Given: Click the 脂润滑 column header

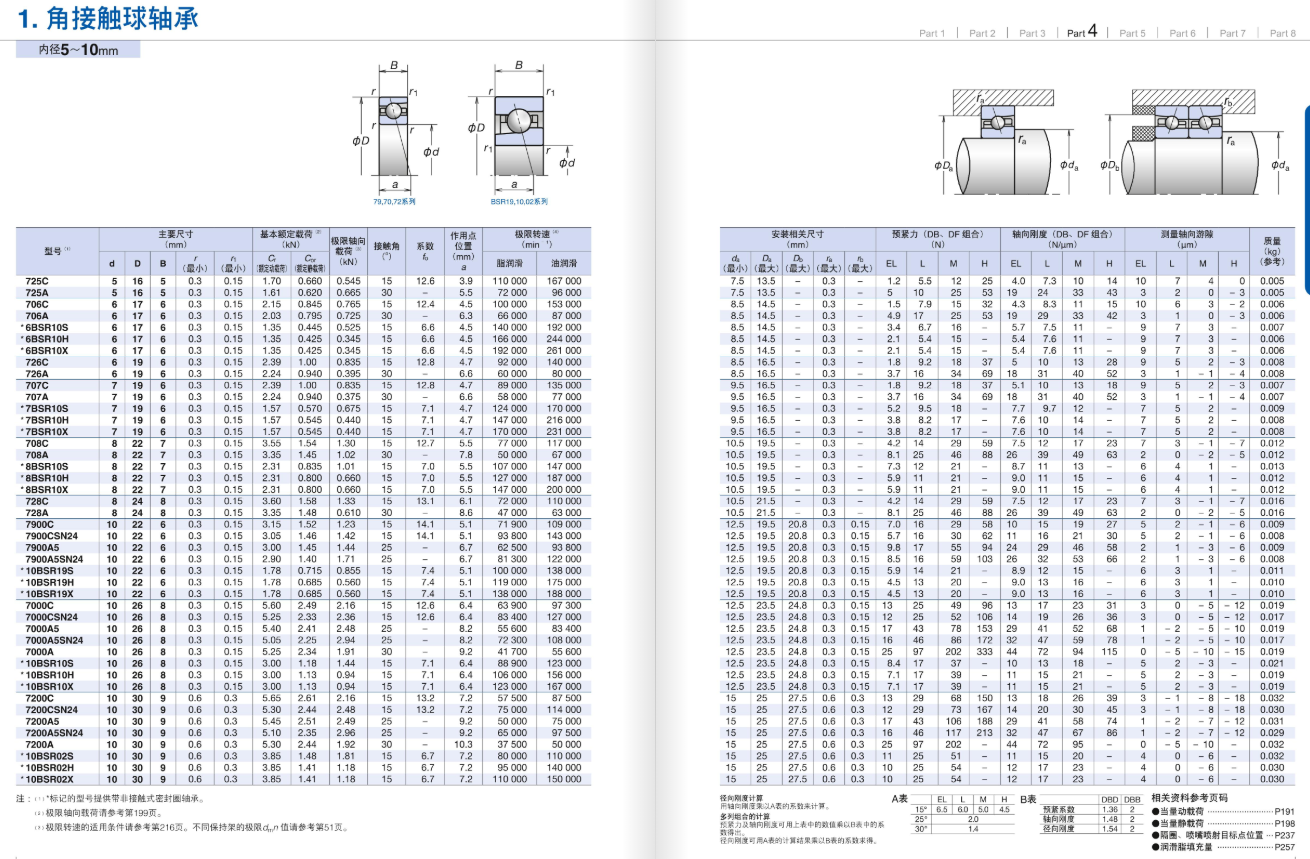Looking at the screenshot, I should click(x=510, y=264).
